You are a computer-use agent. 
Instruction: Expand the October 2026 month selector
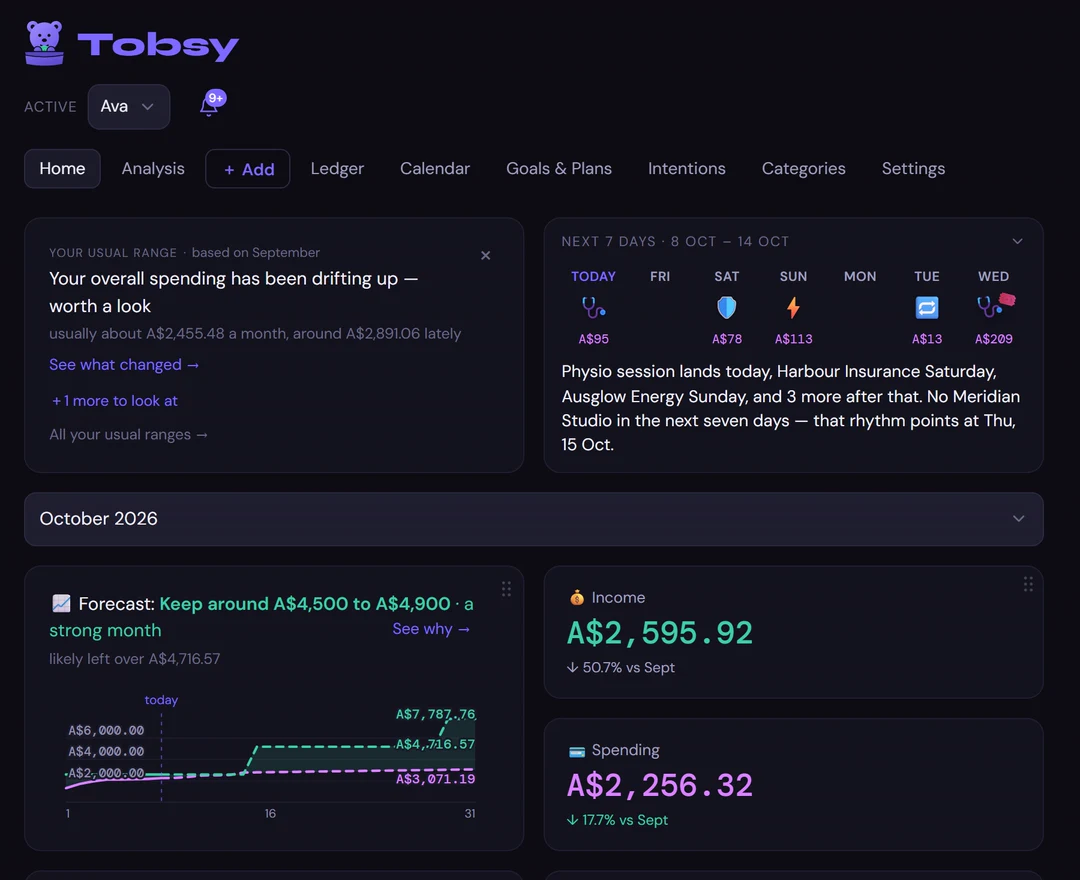click(x=534, y=519)
